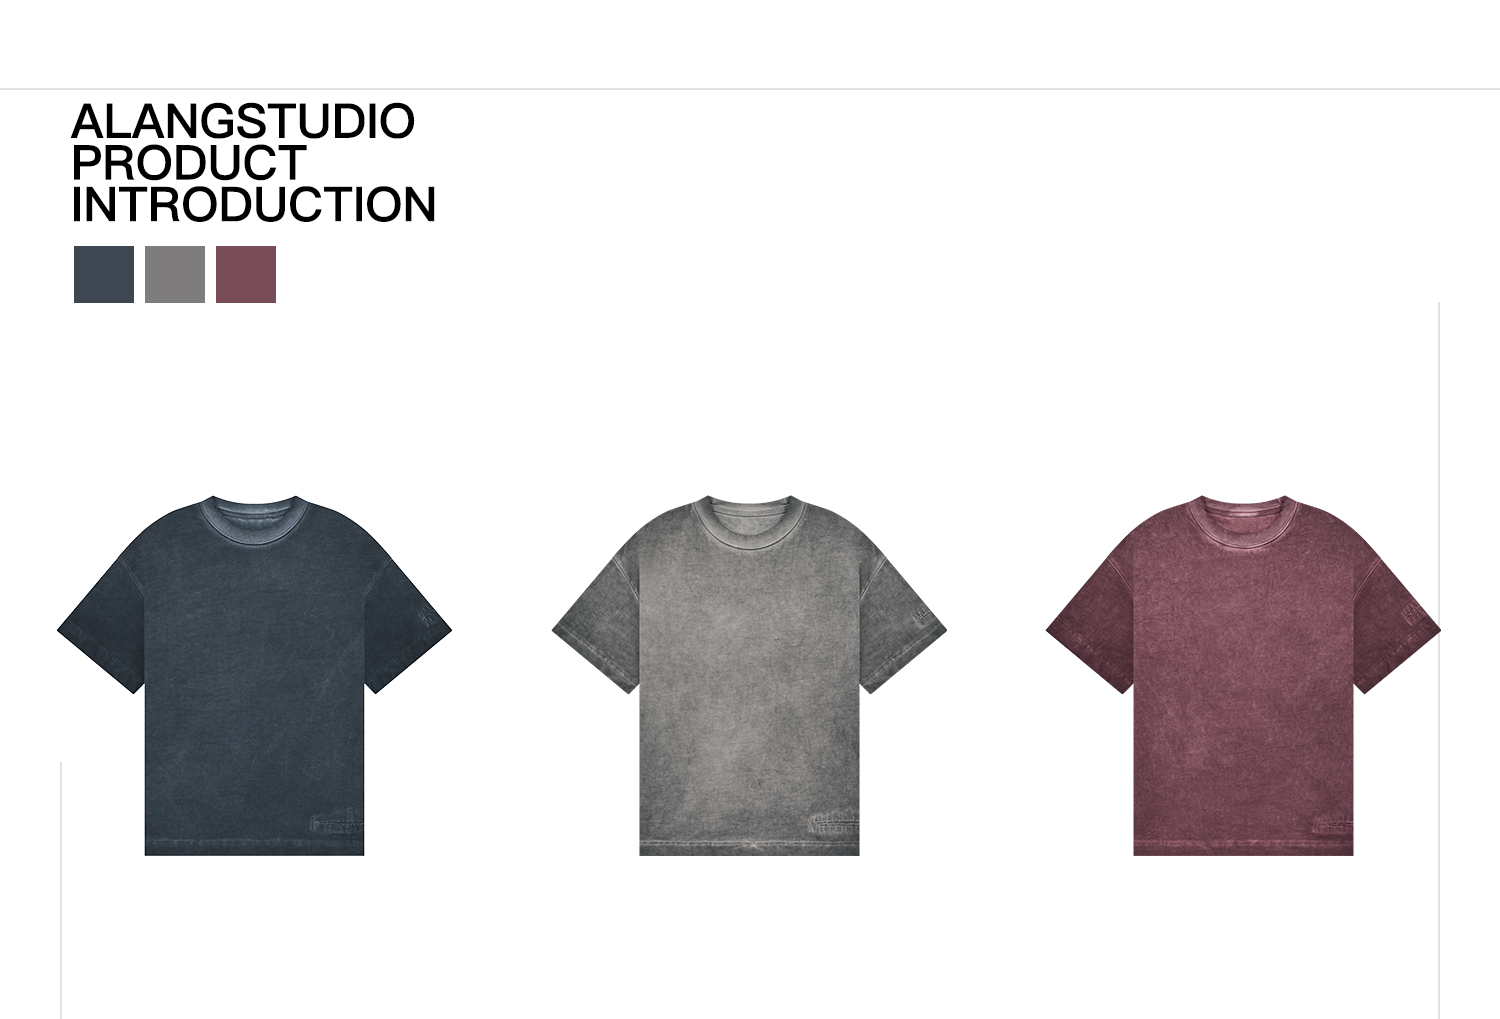The width and height of the screenshot is (1500, 1019).
Task: Choose the gray color swatch
Action: [175, 274]
